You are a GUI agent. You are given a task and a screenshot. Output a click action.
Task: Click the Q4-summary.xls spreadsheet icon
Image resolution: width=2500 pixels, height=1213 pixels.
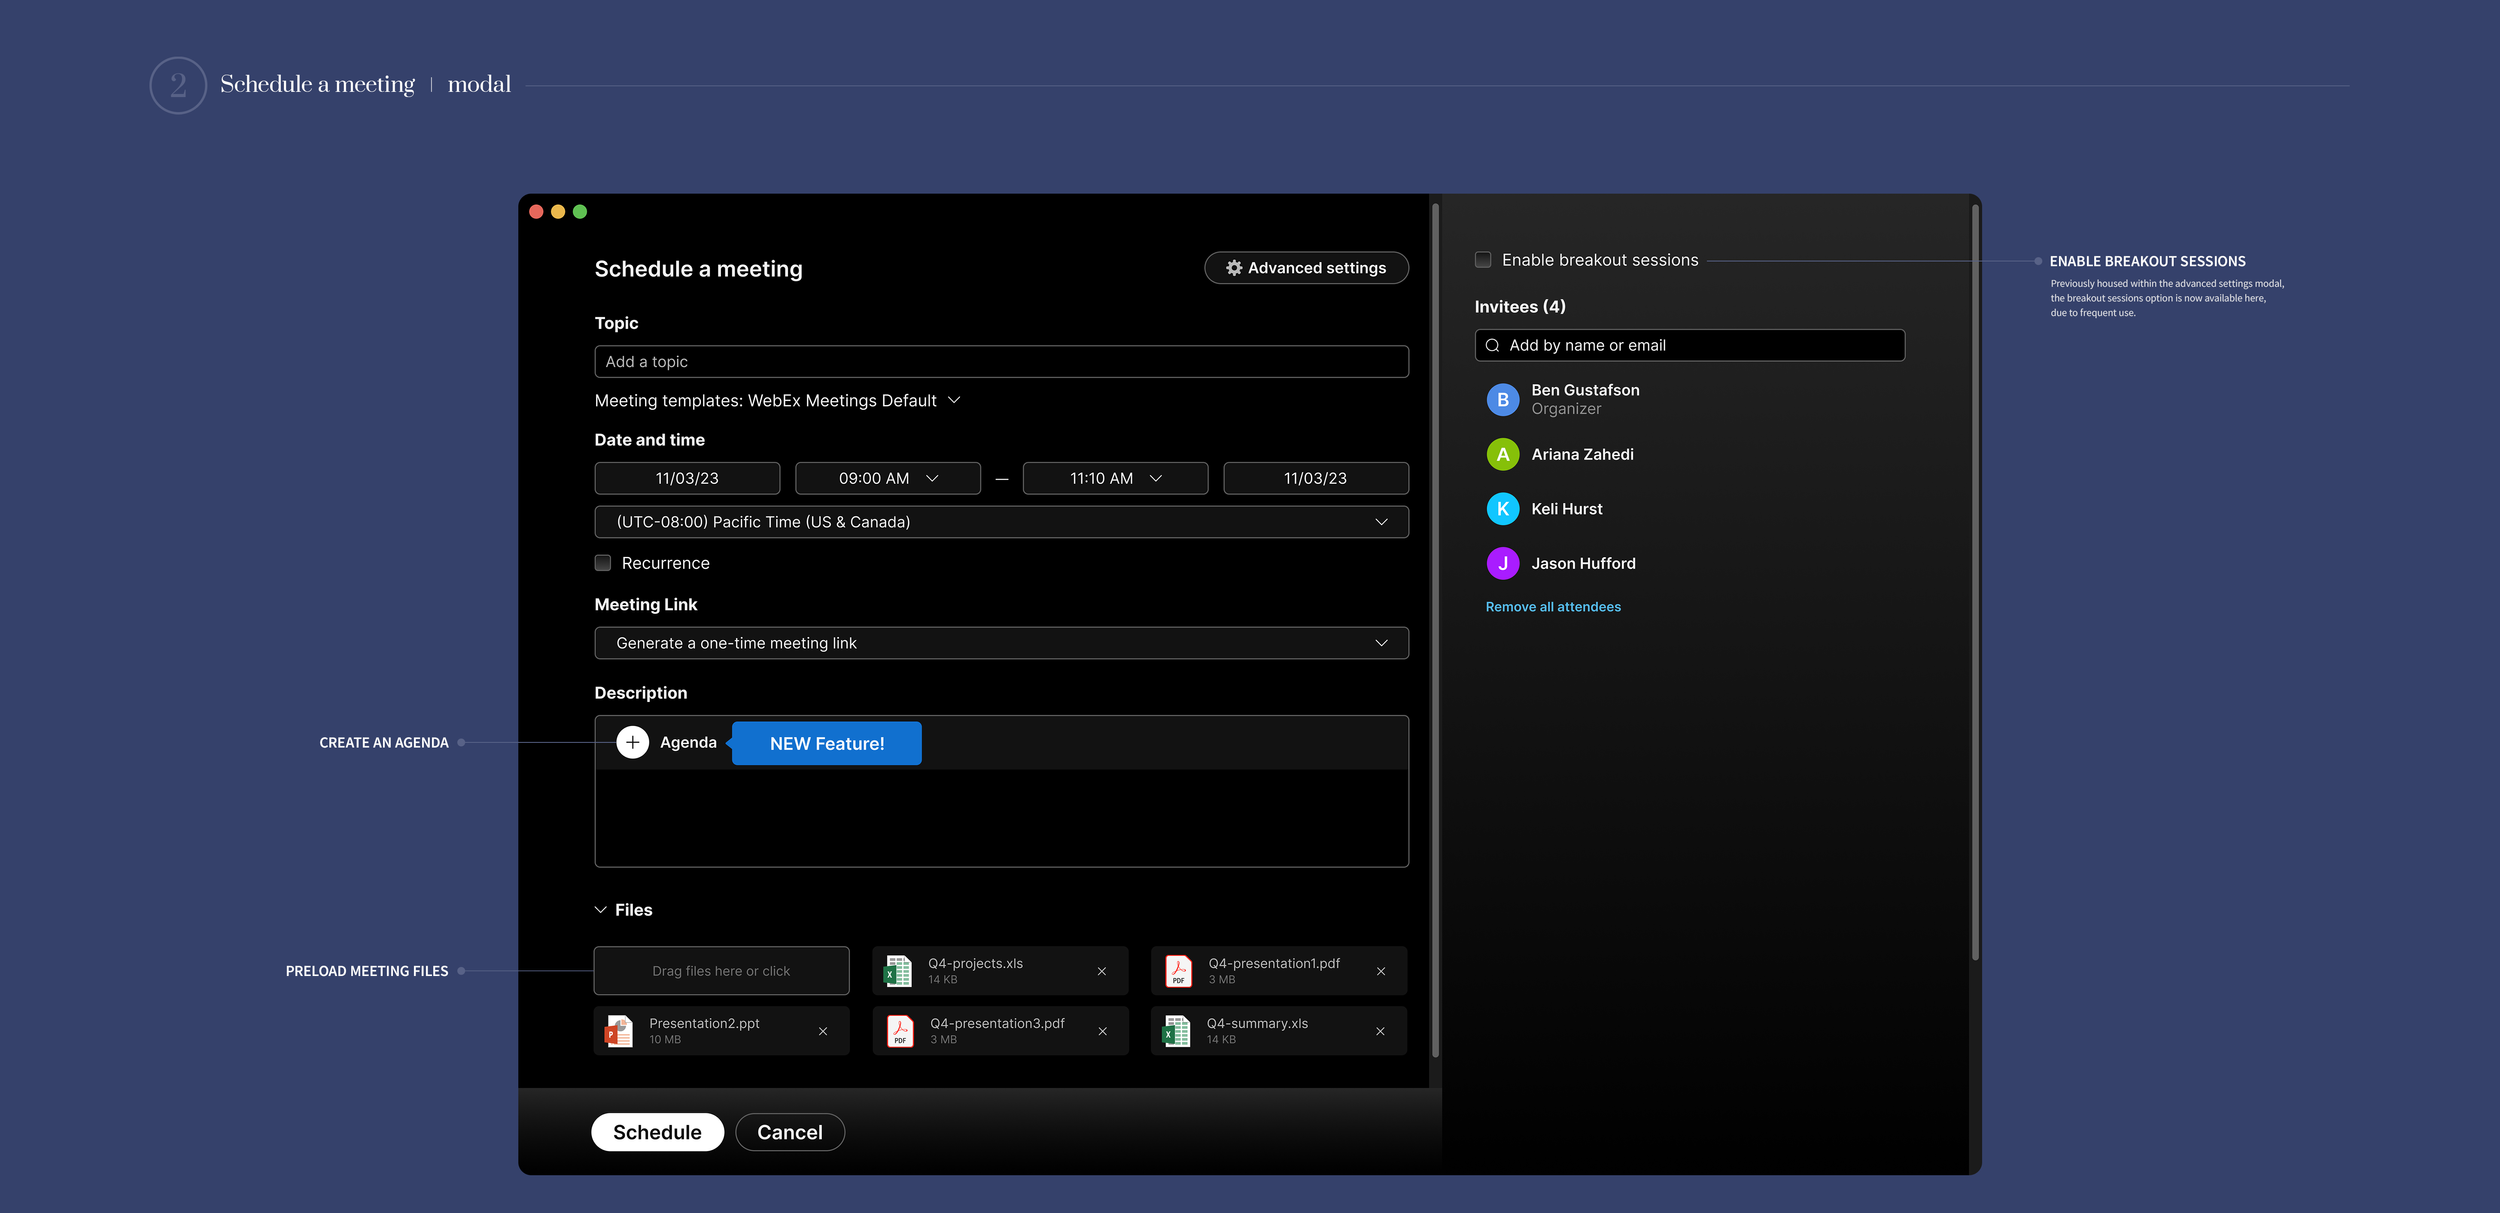[x=1177, y=1031]
